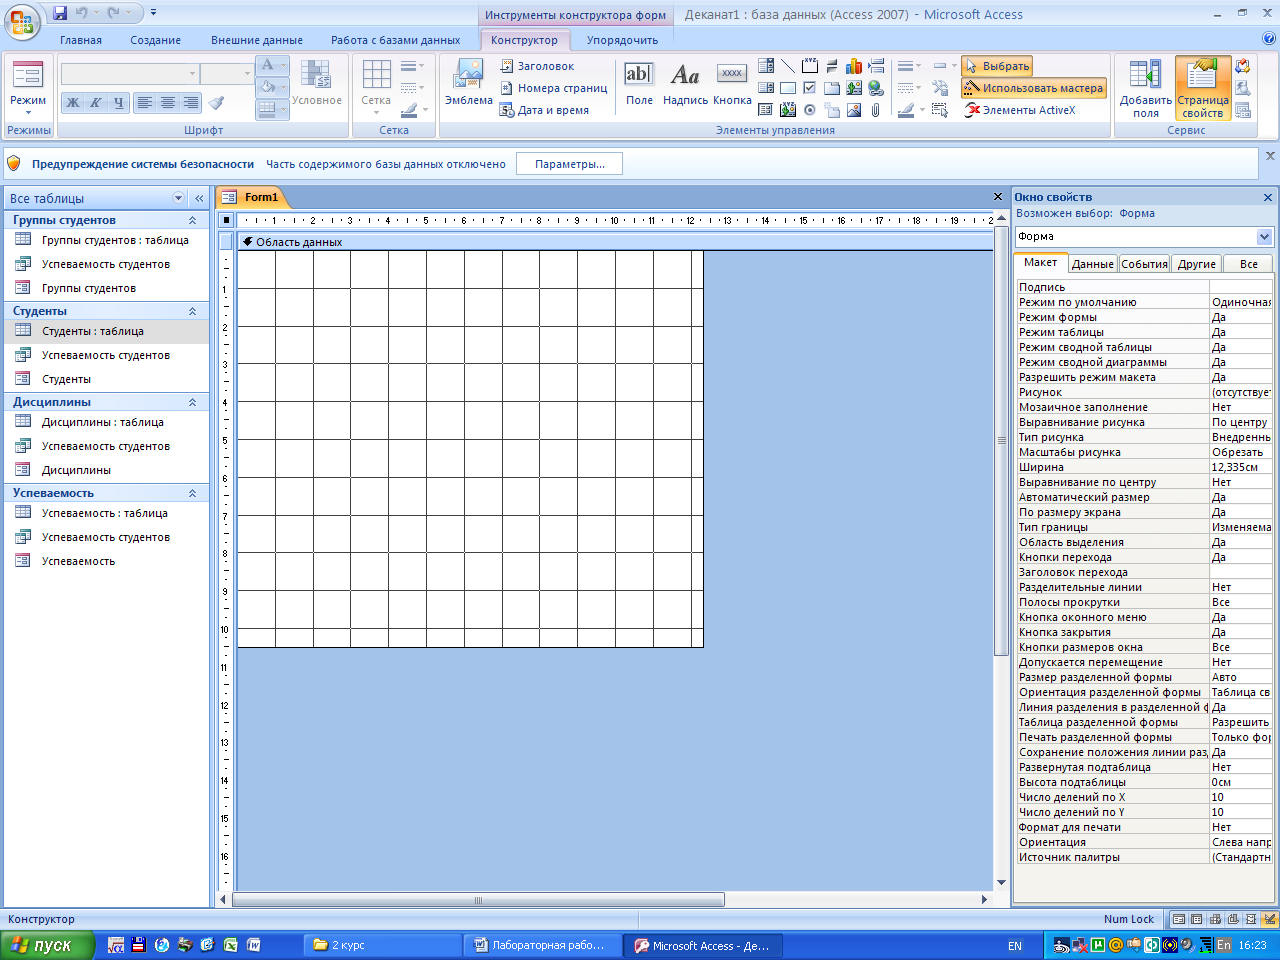The image size is (1280, 960).
Task: Switch to Данные property tab
Action: [x=1092, y=264]
